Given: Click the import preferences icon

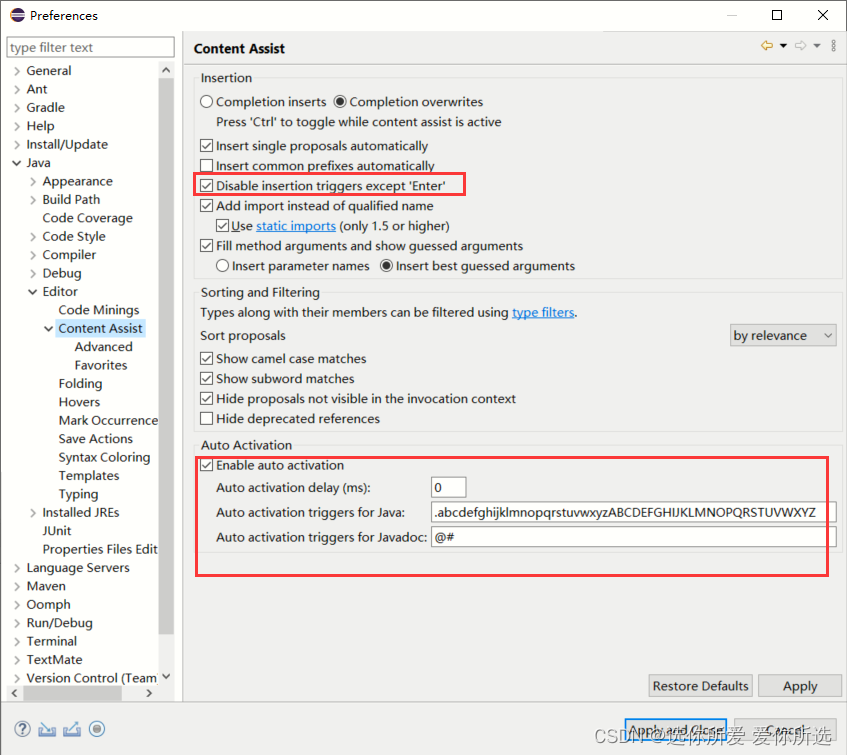Looking at the screenshot, I should point(47,729).
